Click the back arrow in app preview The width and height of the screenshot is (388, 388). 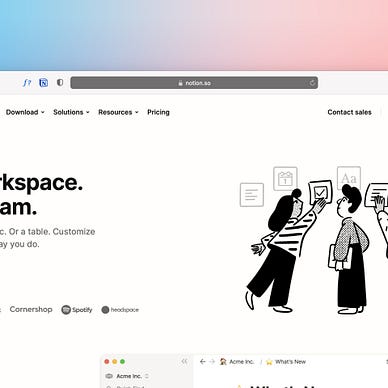click(203, 361)
